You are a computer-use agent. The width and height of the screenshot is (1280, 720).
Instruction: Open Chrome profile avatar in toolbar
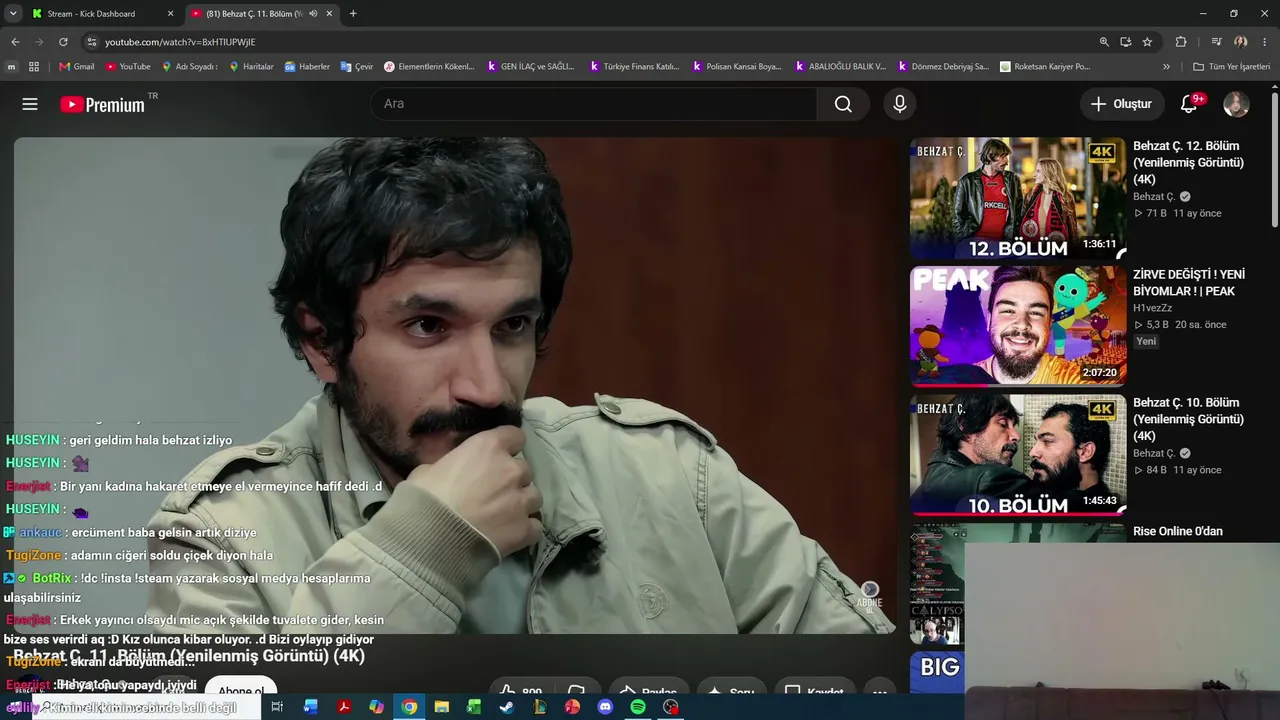1240,42
